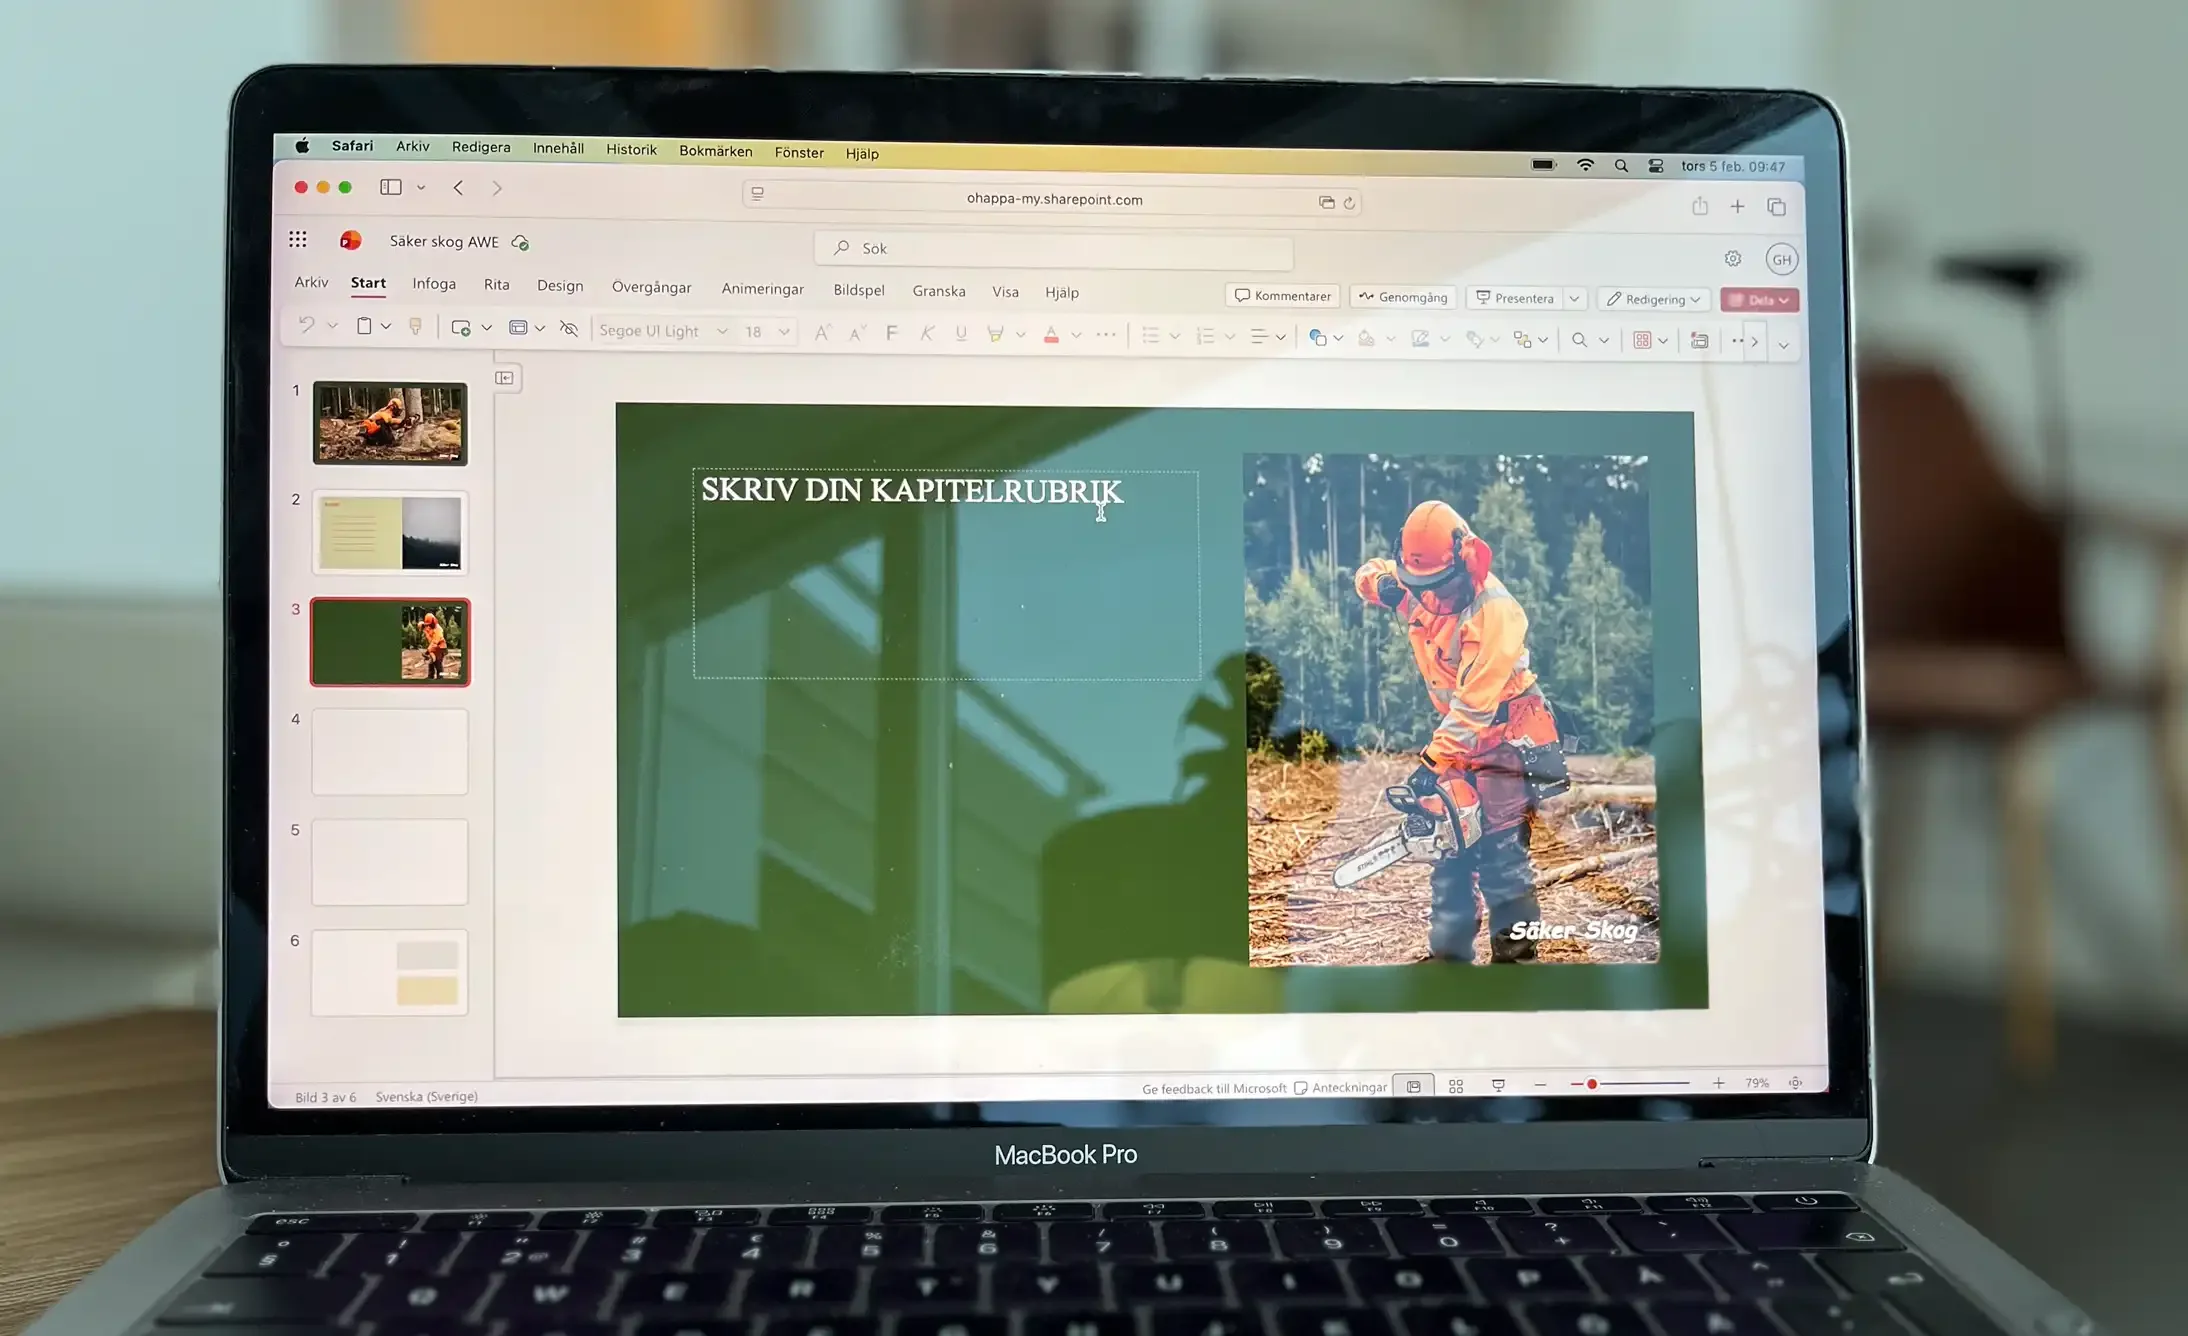This screenshot has height=1336, width=2188.
Task: Click the Format Painter brush icon
Action: pyautogui.click(x=415, y=327)
